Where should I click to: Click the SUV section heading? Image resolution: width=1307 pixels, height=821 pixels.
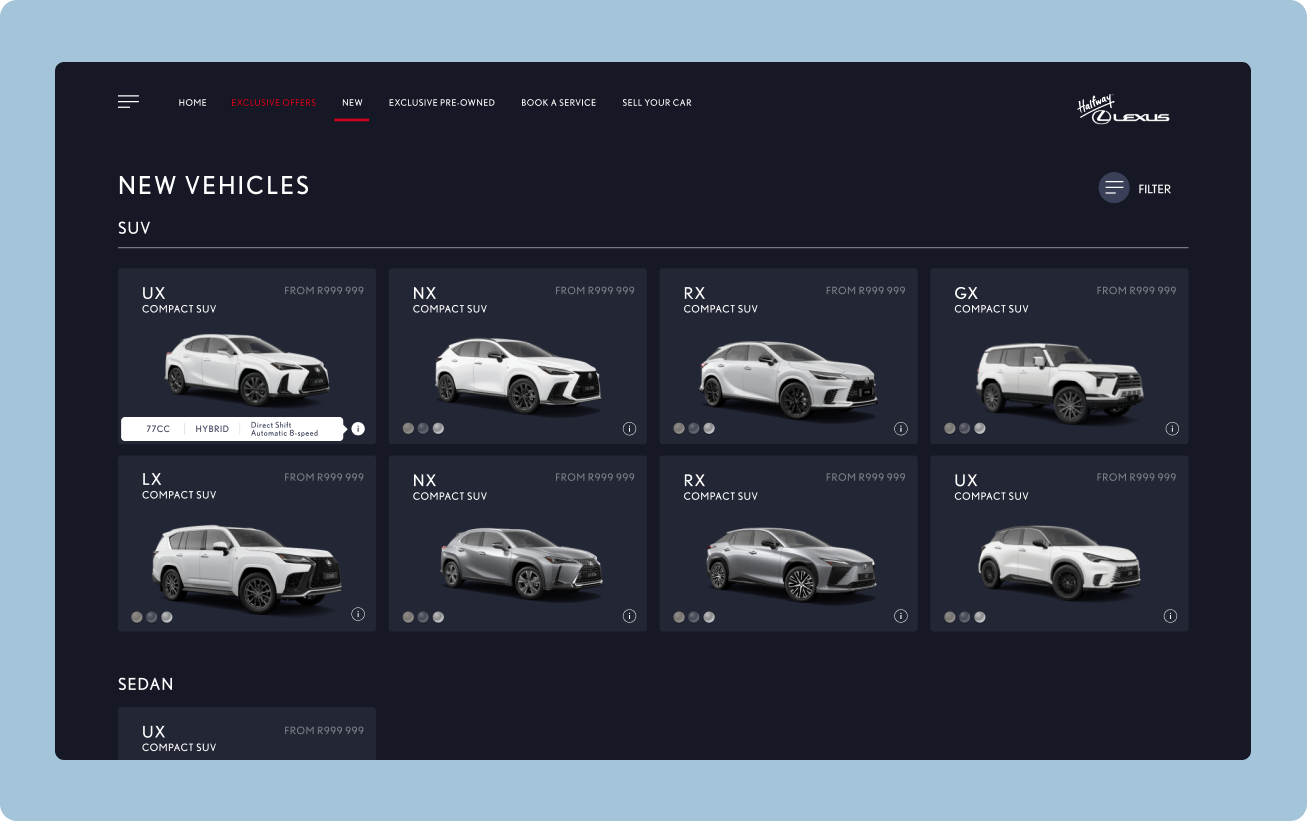(x=134, y=228)
